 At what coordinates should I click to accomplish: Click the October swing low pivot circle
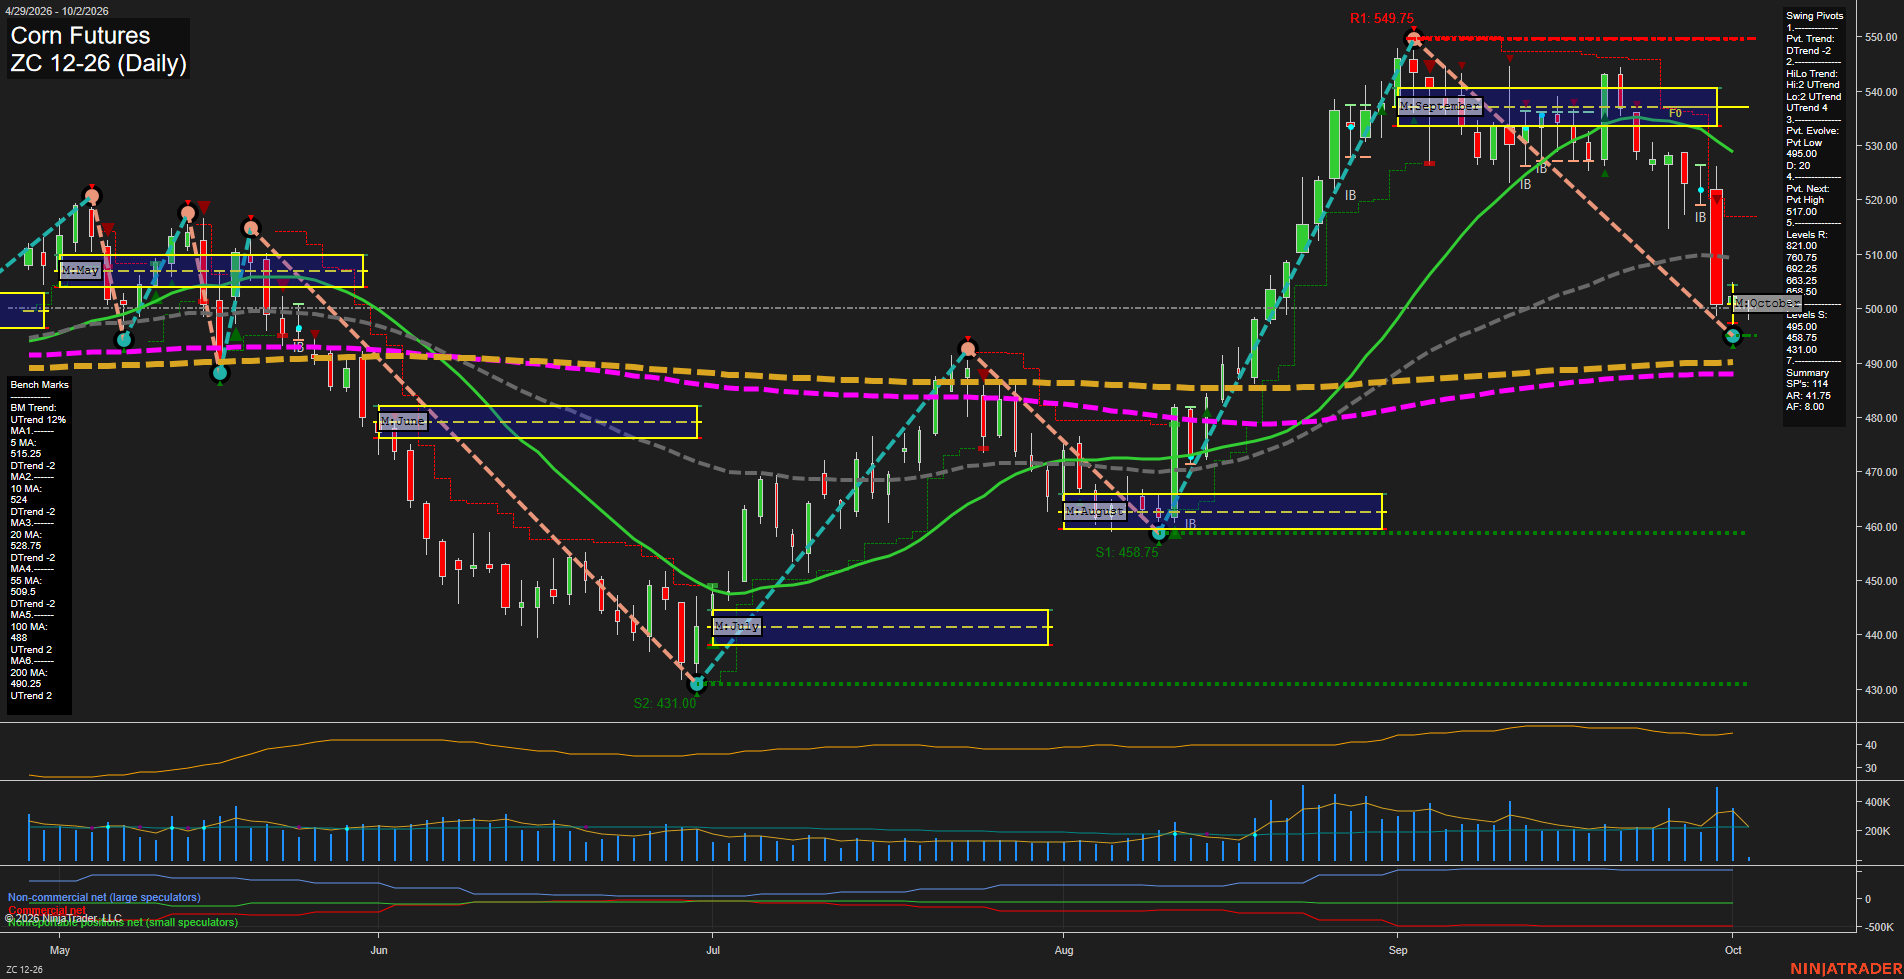1733,336
